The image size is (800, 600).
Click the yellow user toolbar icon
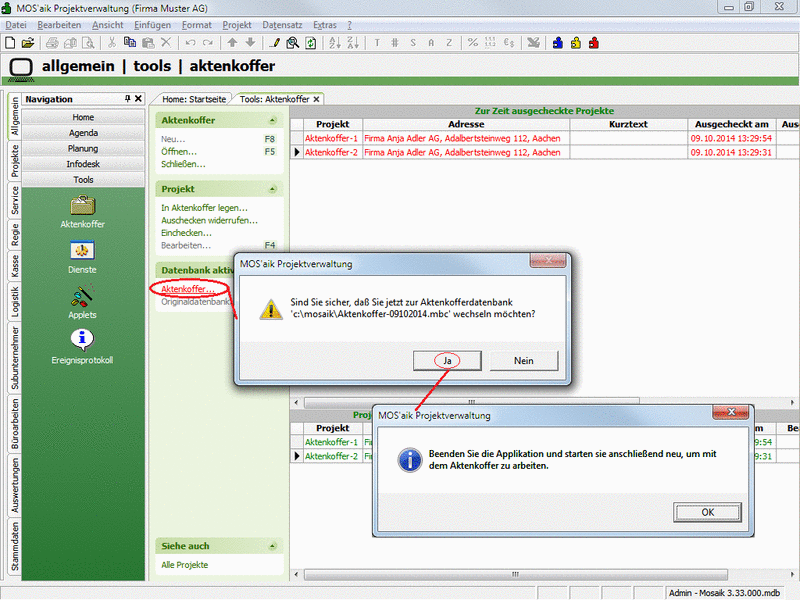pos(576,43)
